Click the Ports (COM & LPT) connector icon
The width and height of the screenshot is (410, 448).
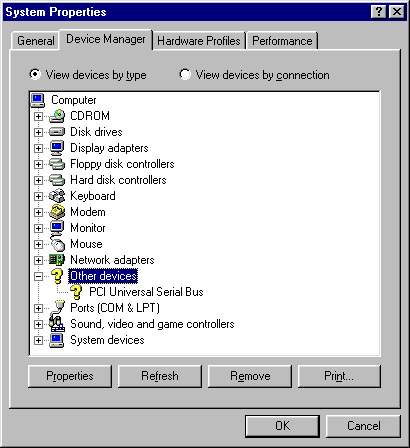pos(58,307)
